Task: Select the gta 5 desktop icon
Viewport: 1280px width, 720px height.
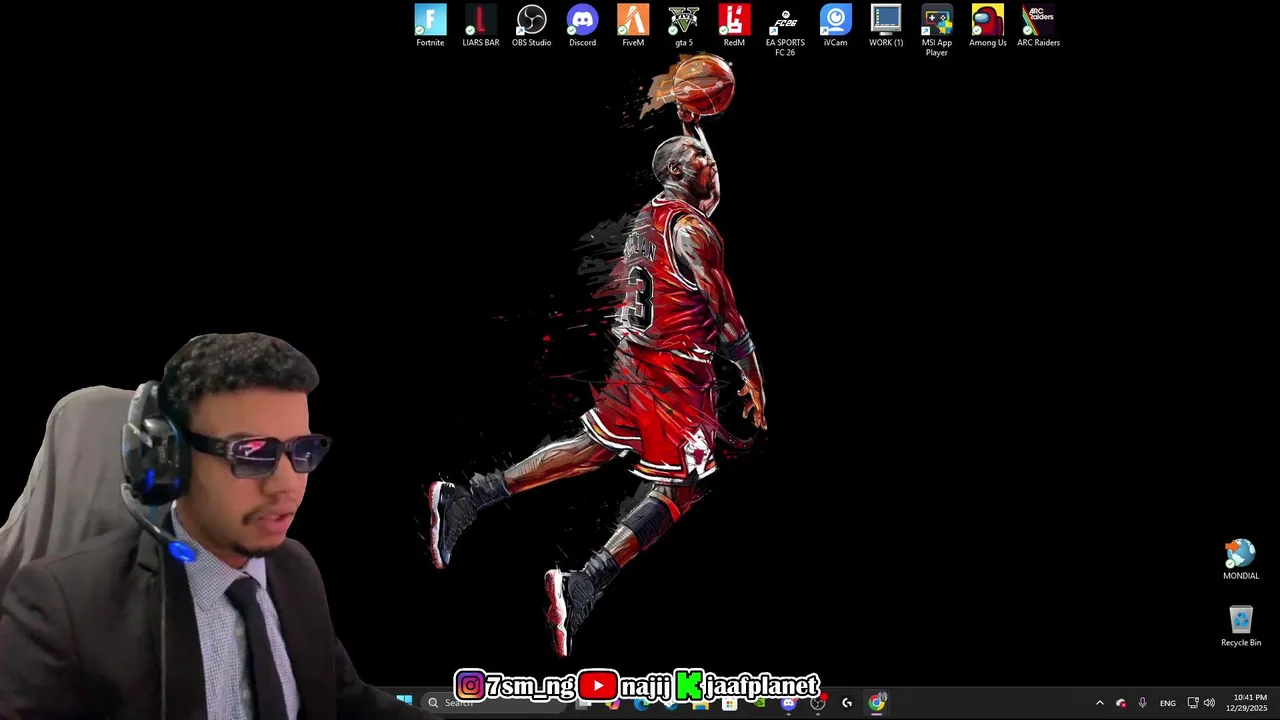Action: click(x=684, y=26)
